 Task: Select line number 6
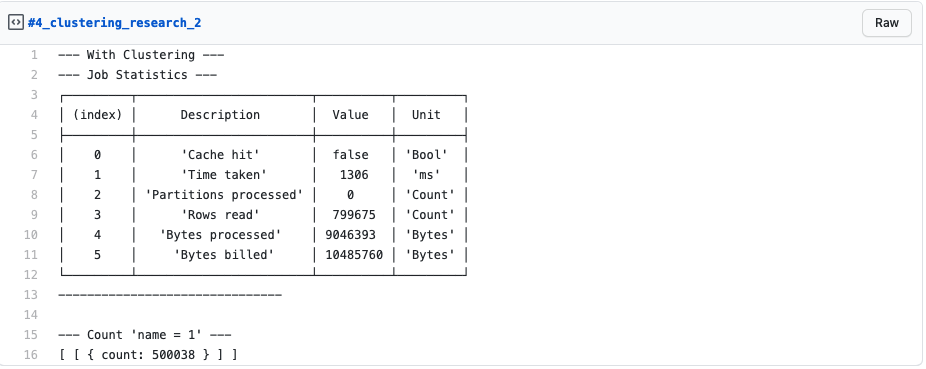pos(34,155)
